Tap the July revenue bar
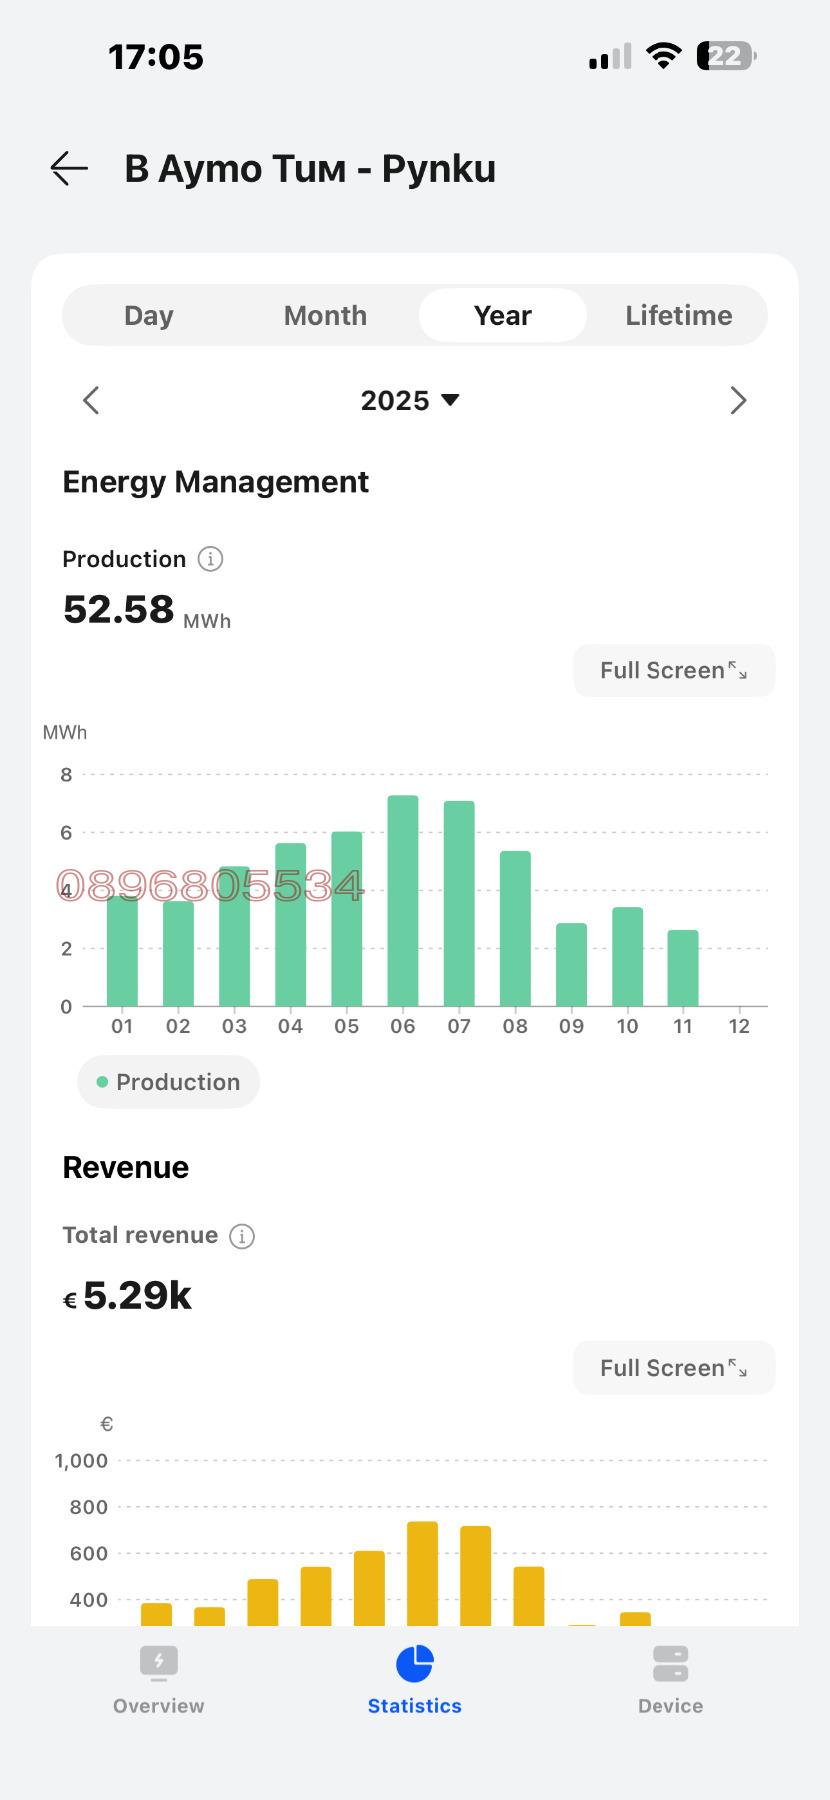This screenshot has height=1800, width=830. tap(476, 1574)
